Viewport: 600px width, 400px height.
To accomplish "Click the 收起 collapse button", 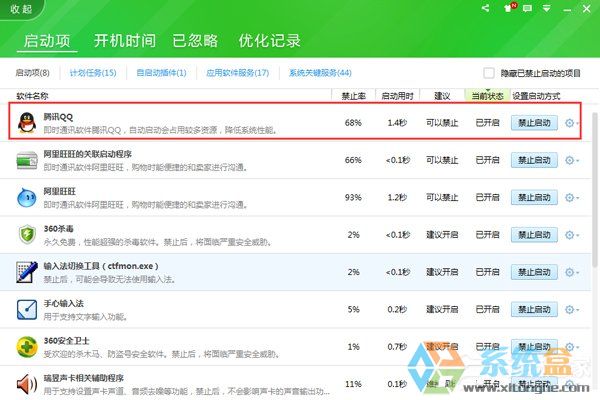I will 21,9.
